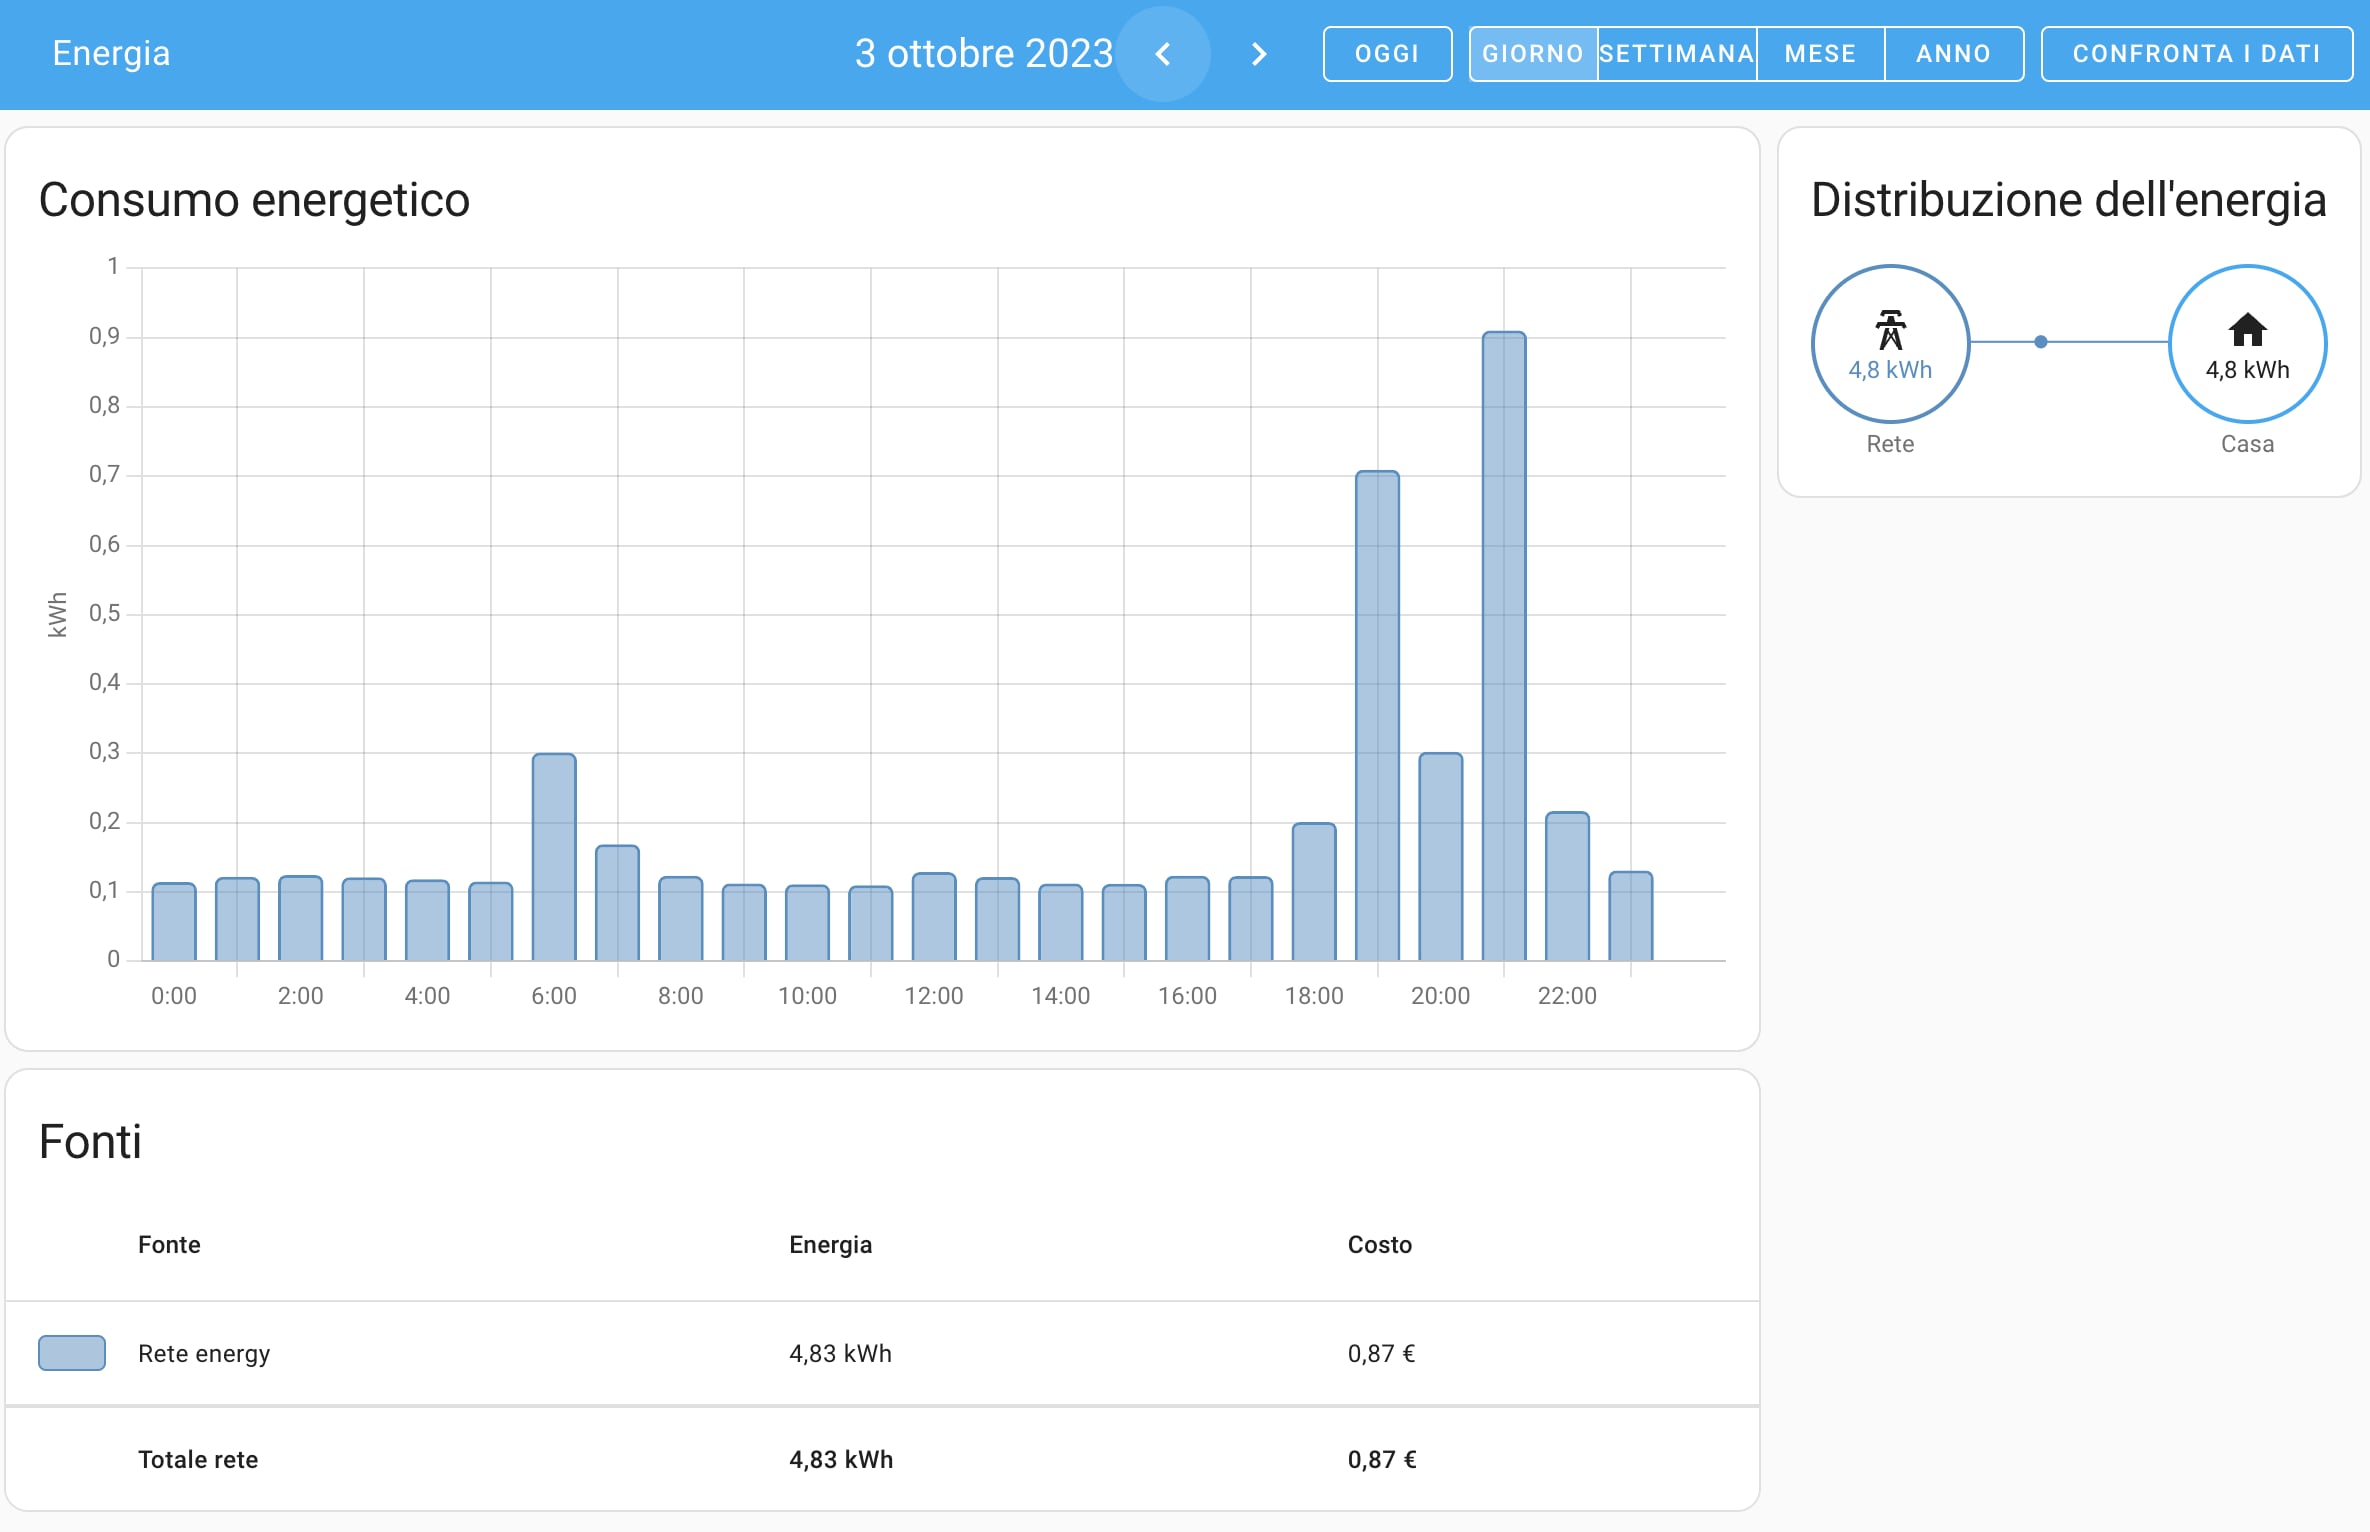Screen dimensions: 2370x1532
Task: Click the date 3 ottobre 2023
Action: coord(984,53)
